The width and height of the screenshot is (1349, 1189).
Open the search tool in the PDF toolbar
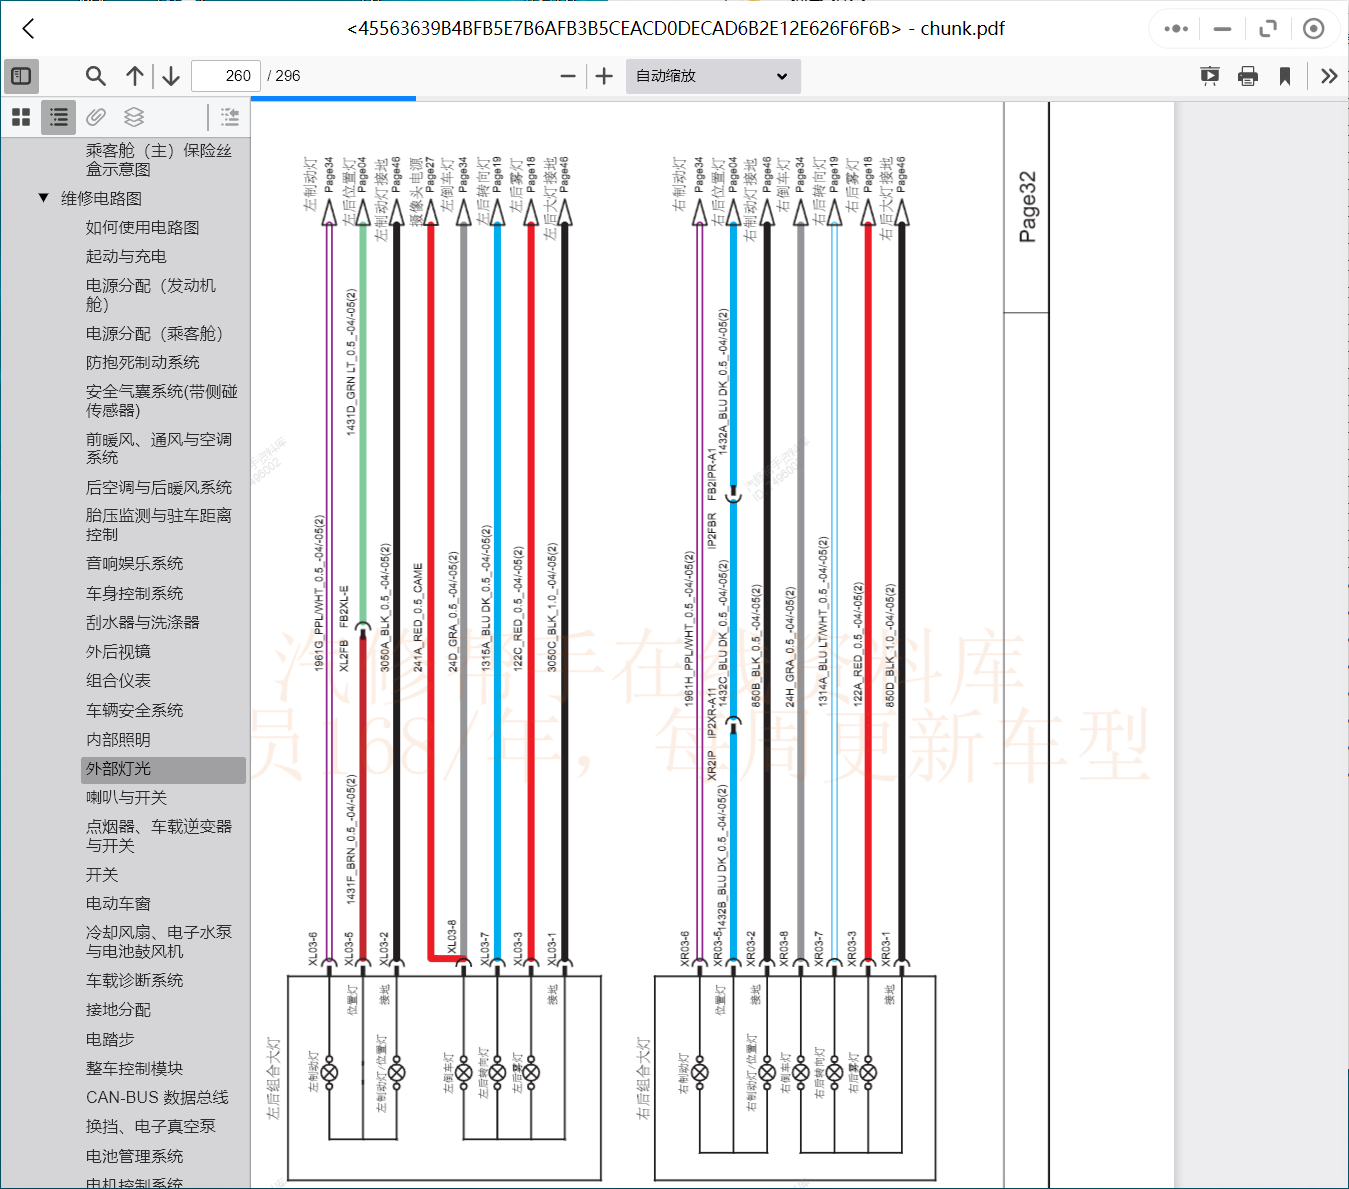(96, 75)
